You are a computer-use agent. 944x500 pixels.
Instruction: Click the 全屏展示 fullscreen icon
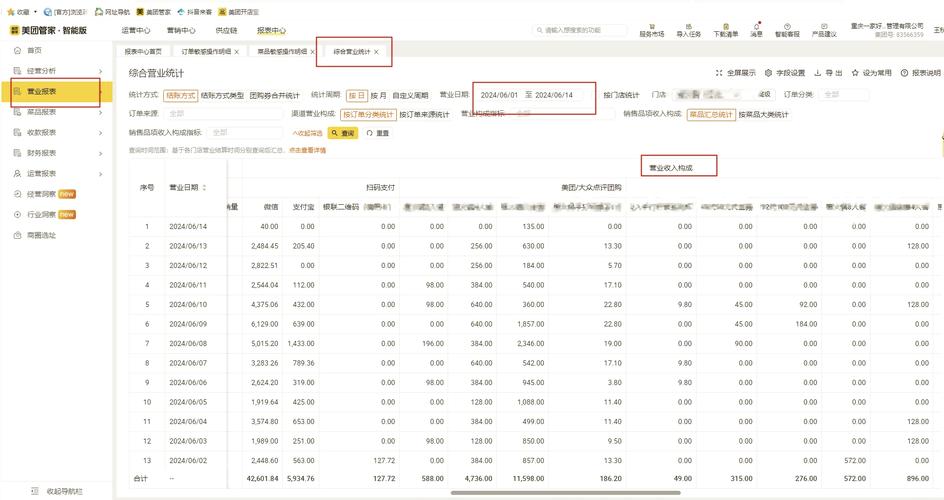pos(719,73)
